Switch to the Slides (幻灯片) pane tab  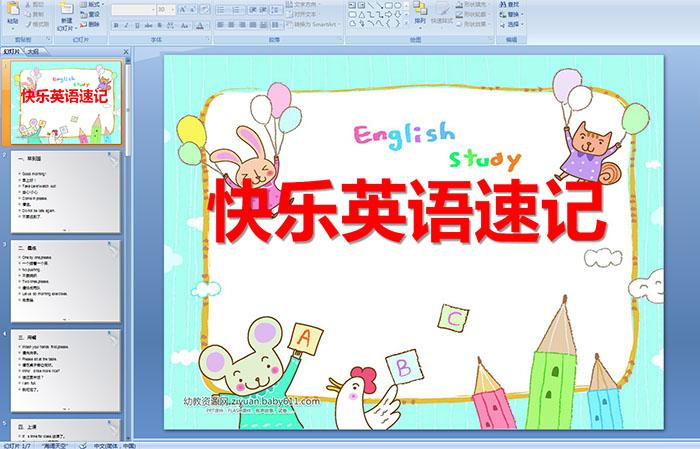[x=11, y=52]
